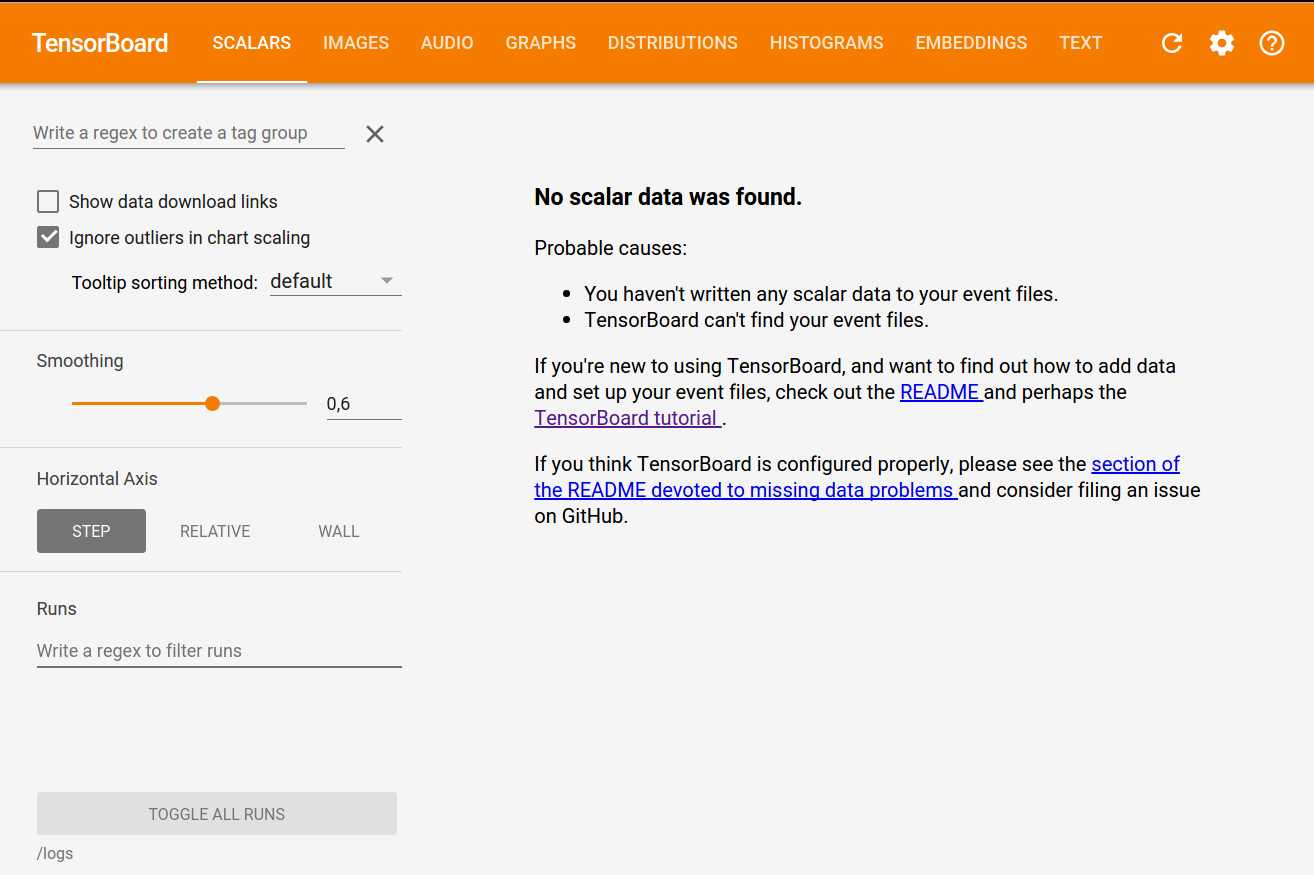This screenshot has height=875, width=1314.
Task: Enable Show data download links checkbox
Action: (x=48, y=202)
